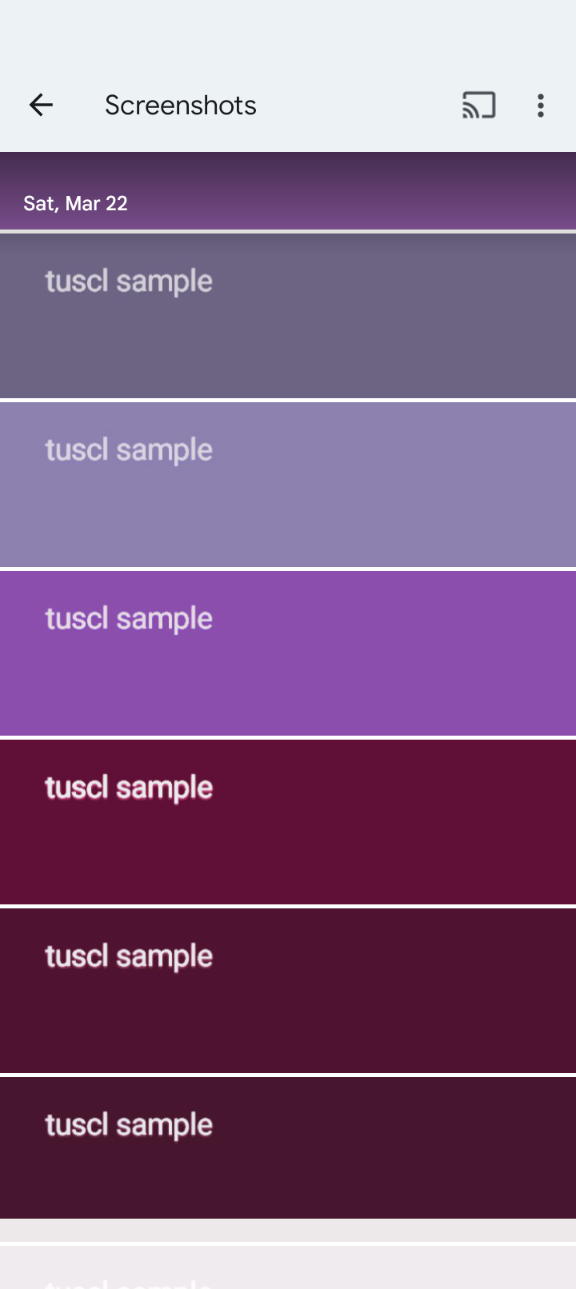Click 'tuscl sample' text on crimson-maroon image
The image size is (576, 1289).
pyautogui.click(x=129, y=789)
